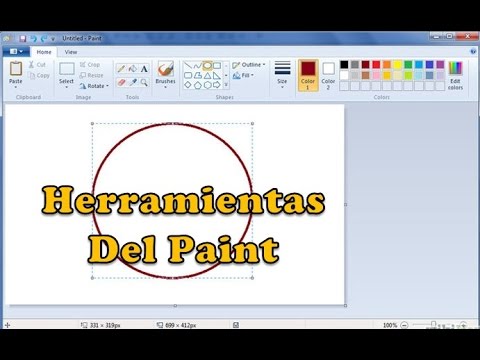Pick the orange palette color
The image size is (480, 360).
387,64
